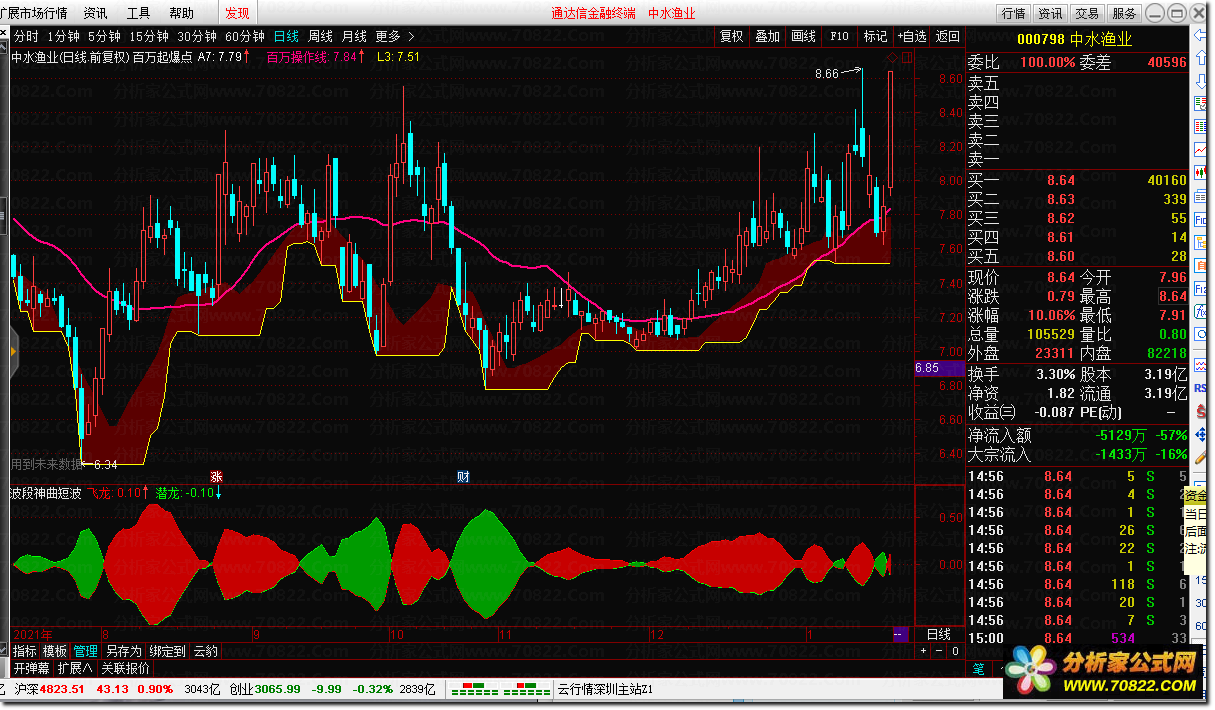This screenshot has width=1215, height=710.
Task: Open the 指标 tab at bottom
Action: [x=24, y=651]
